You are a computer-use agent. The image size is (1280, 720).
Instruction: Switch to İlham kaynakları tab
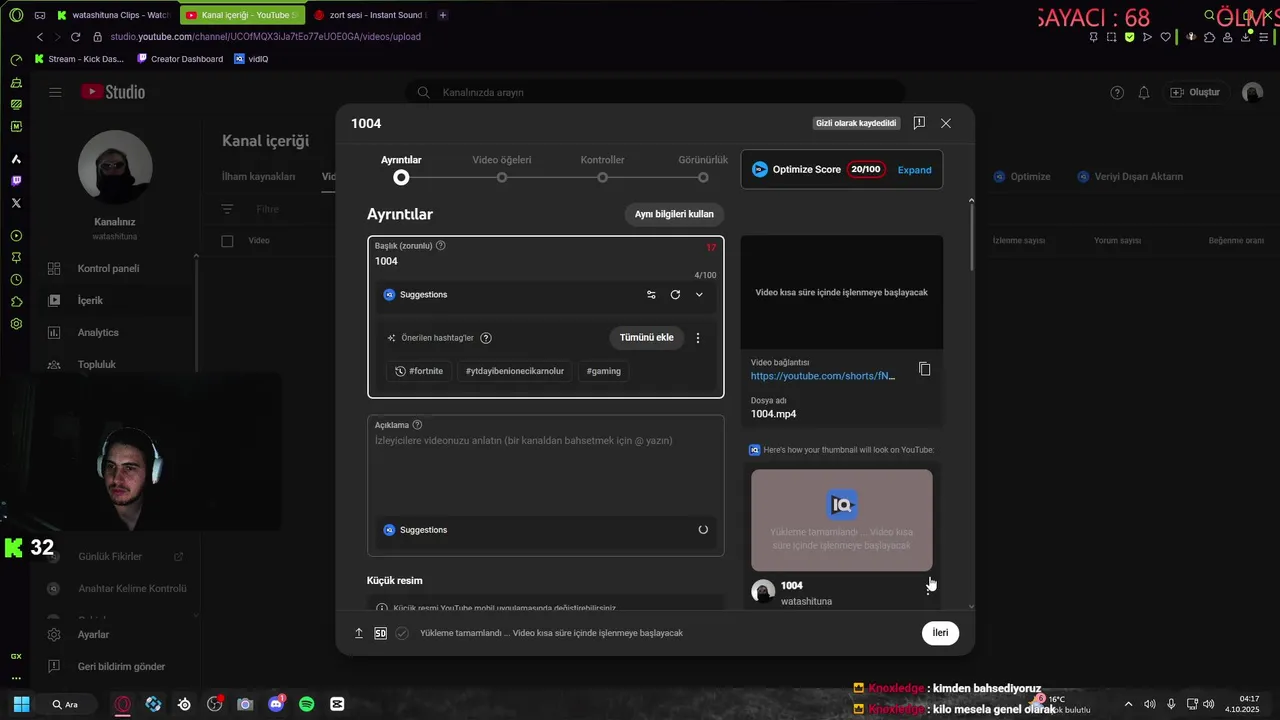pos(258,176)
